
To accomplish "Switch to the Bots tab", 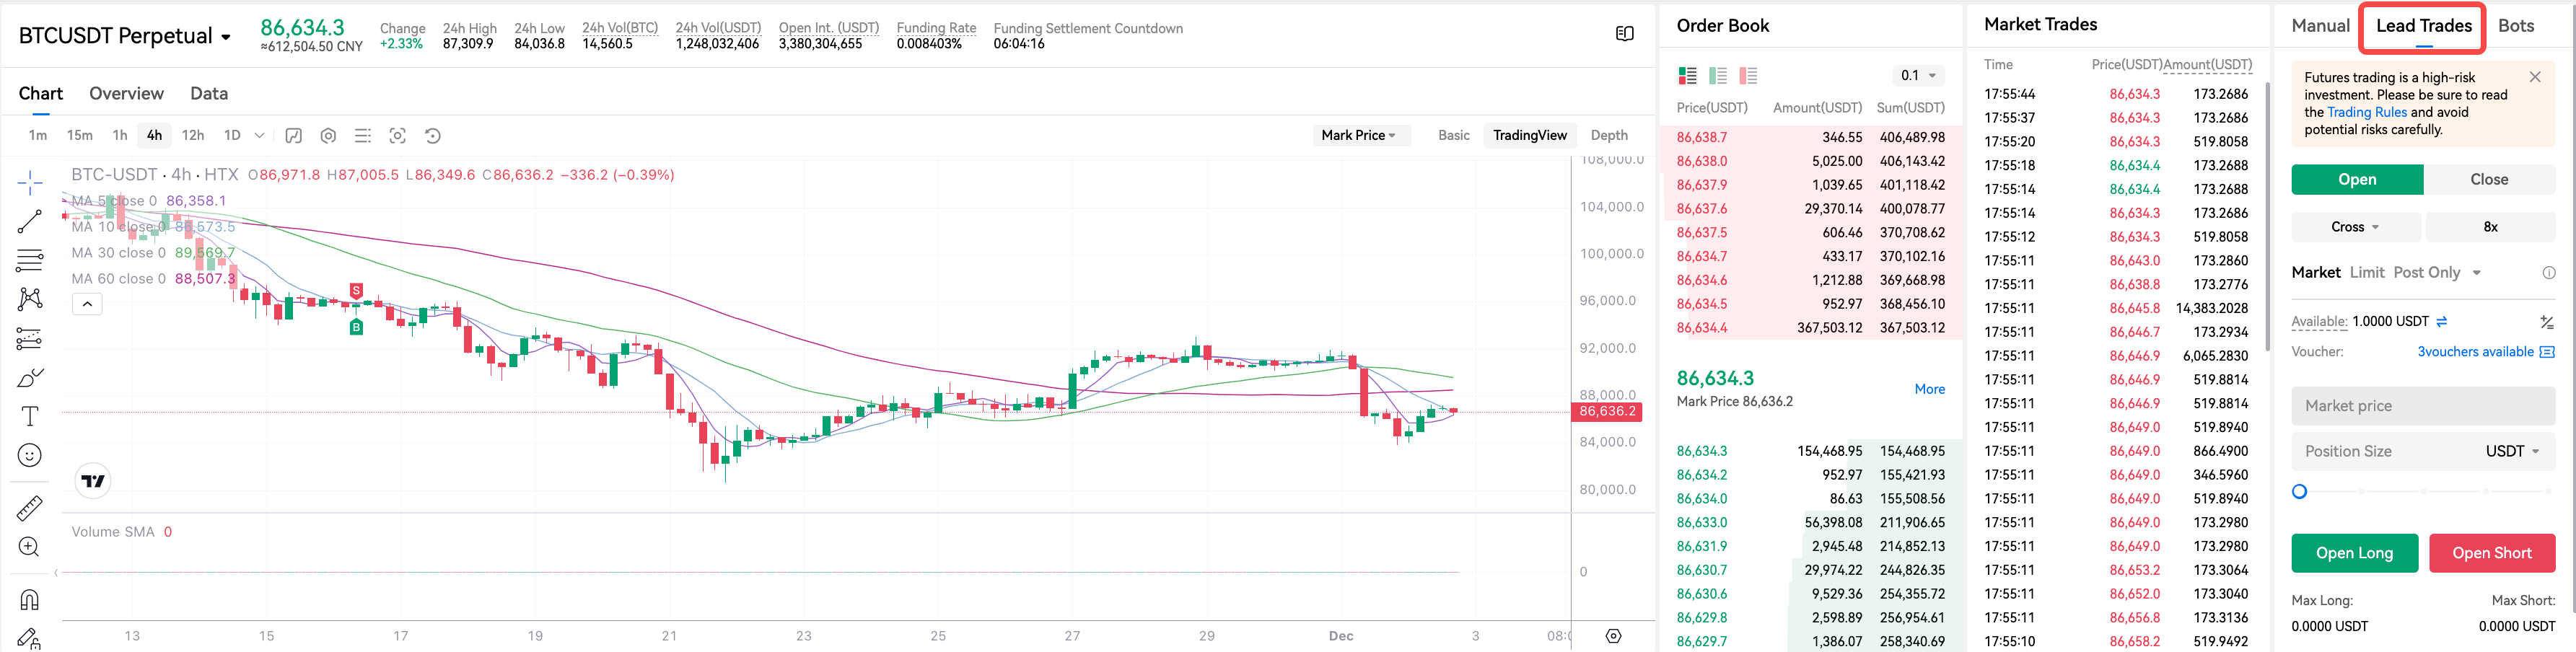I will point(2515,26).
